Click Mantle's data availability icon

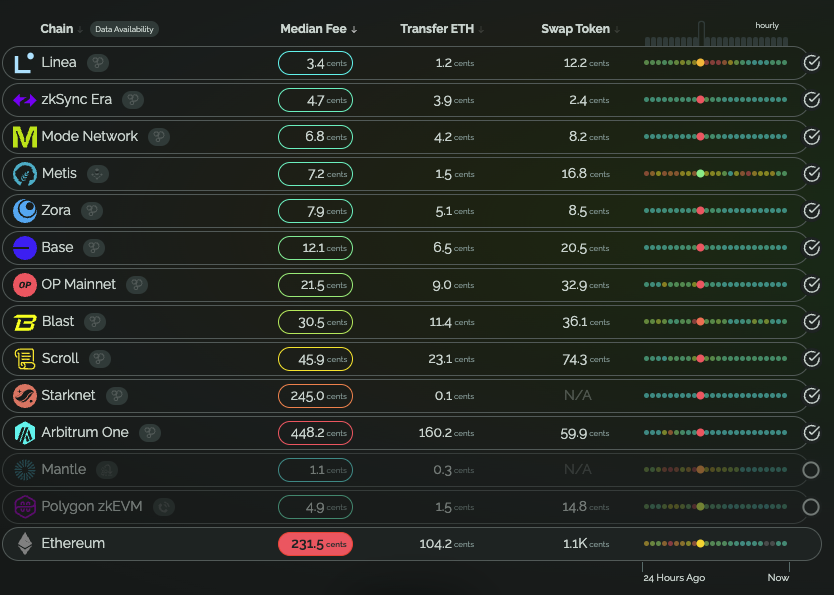(107, 470)
